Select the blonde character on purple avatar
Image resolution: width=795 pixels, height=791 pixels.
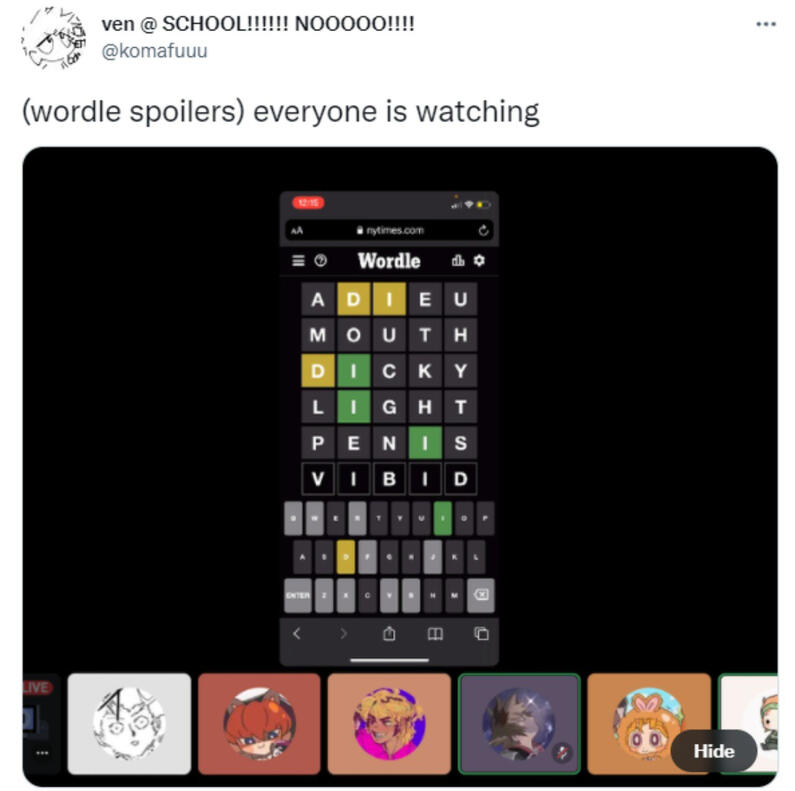click(x=389, y=724)
